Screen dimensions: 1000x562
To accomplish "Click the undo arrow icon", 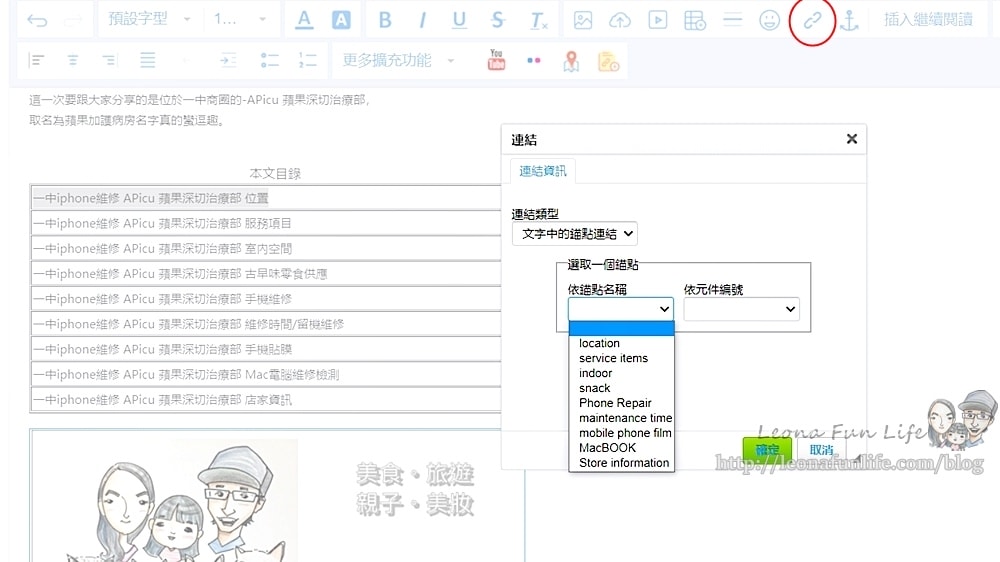I will tap(37, 21).
